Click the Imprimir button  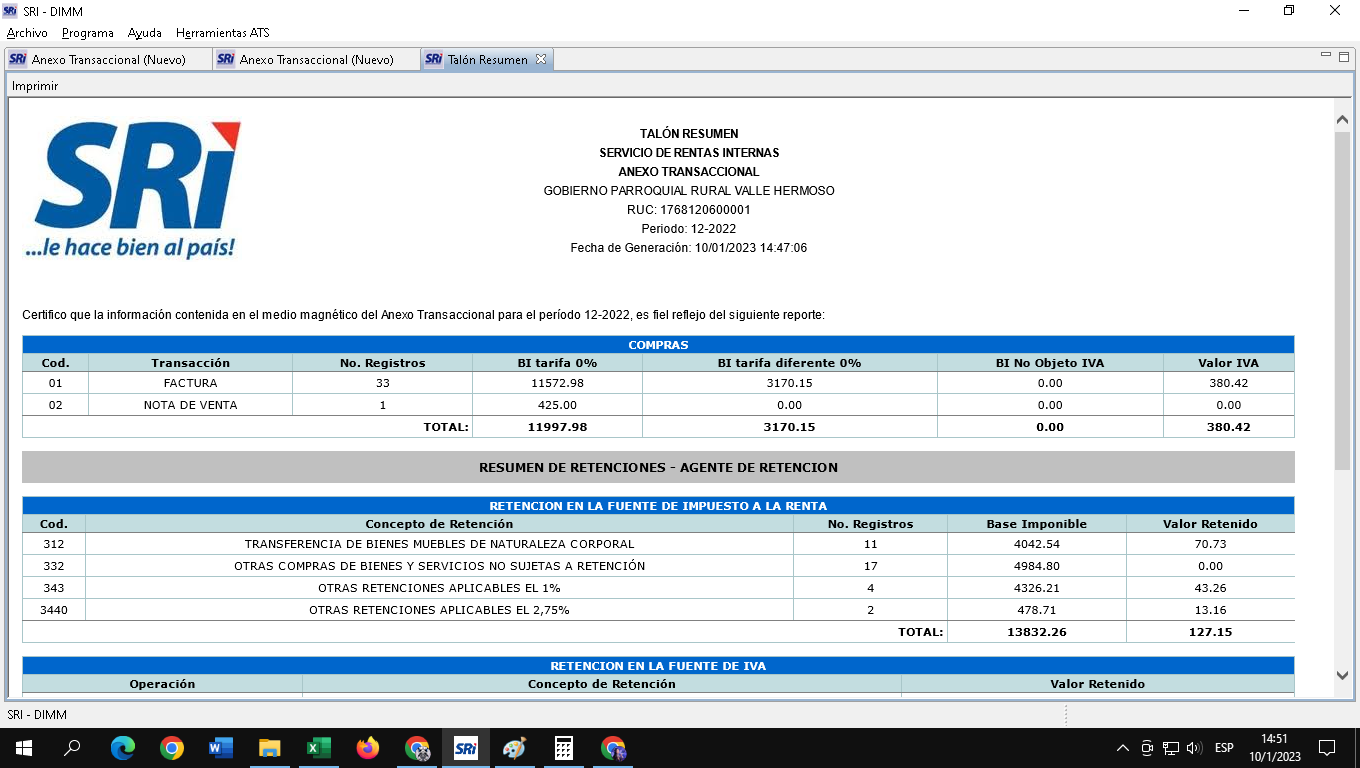(35, 86)
